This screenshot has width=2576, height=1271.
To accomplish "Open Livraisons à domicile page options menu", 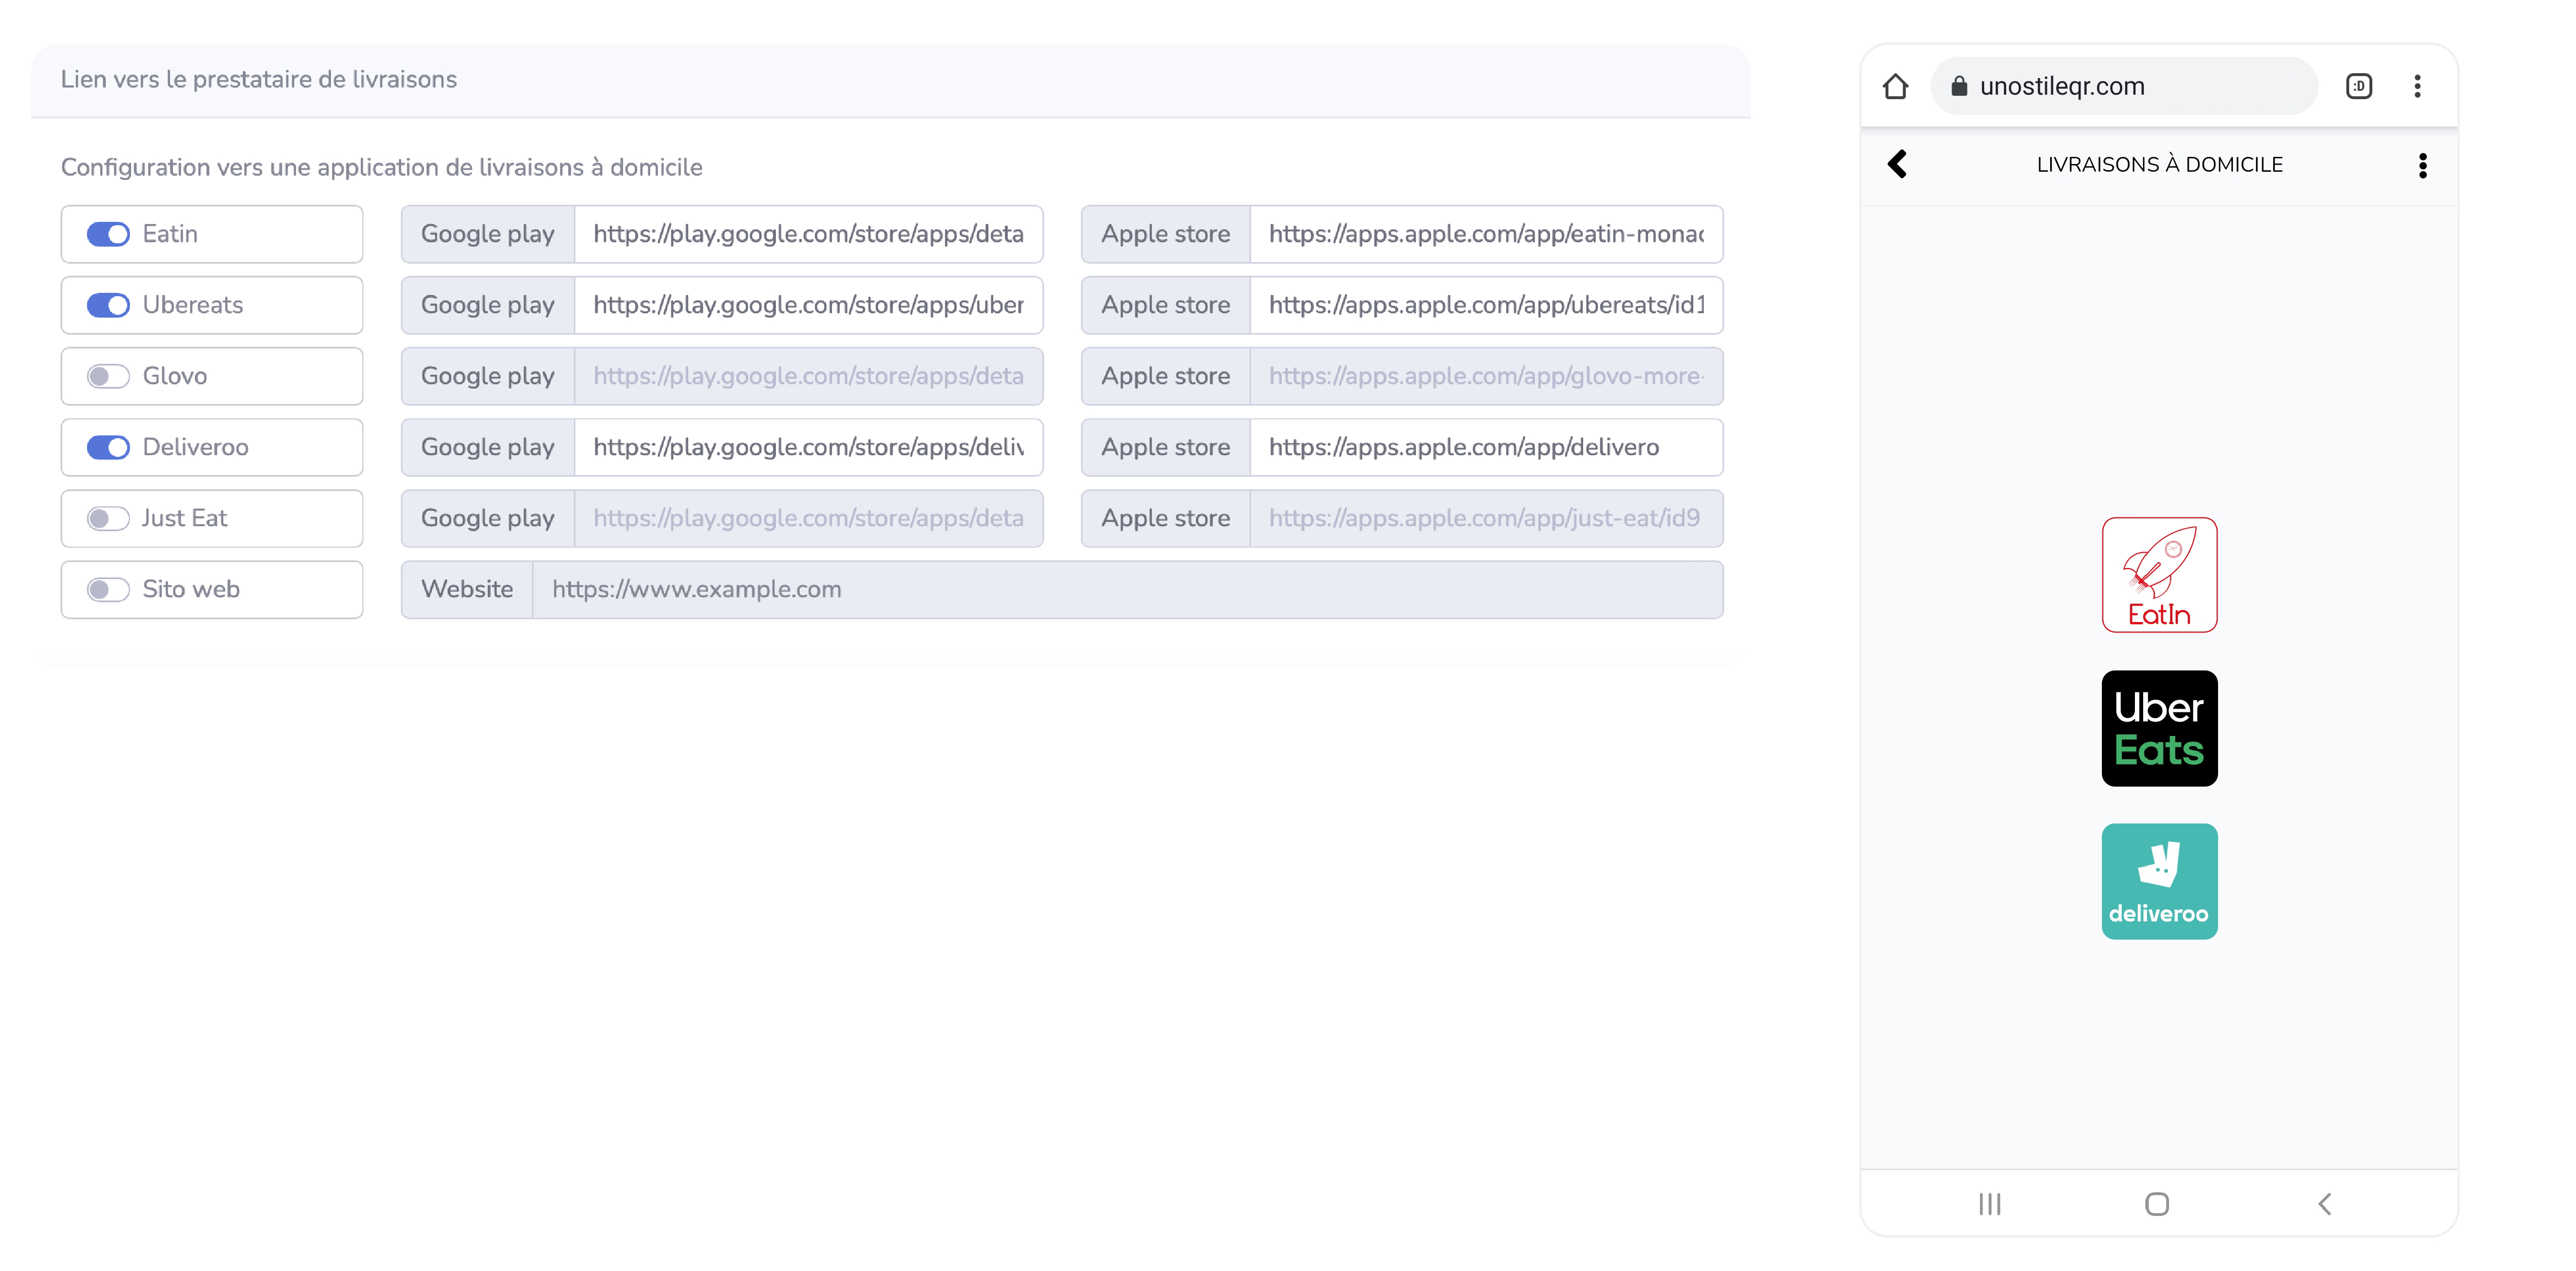I will (x=2422, y=165).
